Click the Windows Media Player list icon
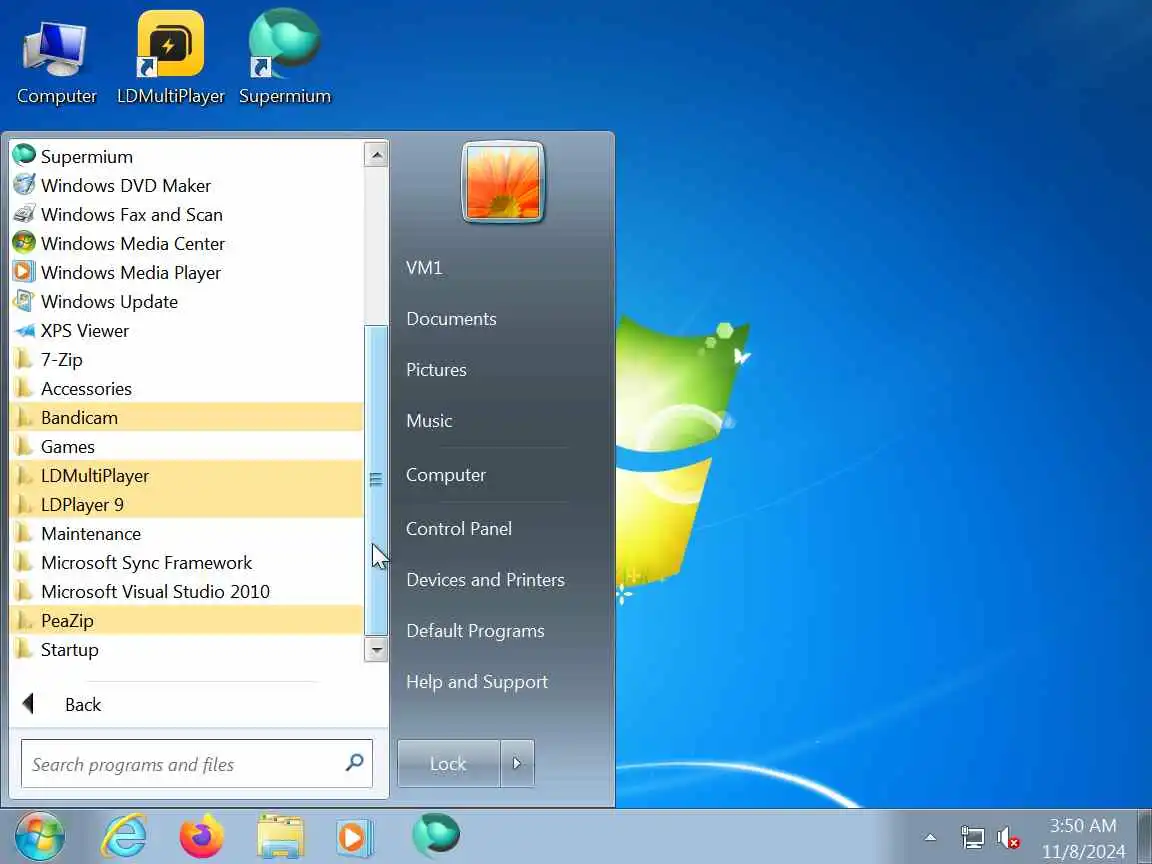This screenshot has height=864, width=1152. [x=24, y=272]
